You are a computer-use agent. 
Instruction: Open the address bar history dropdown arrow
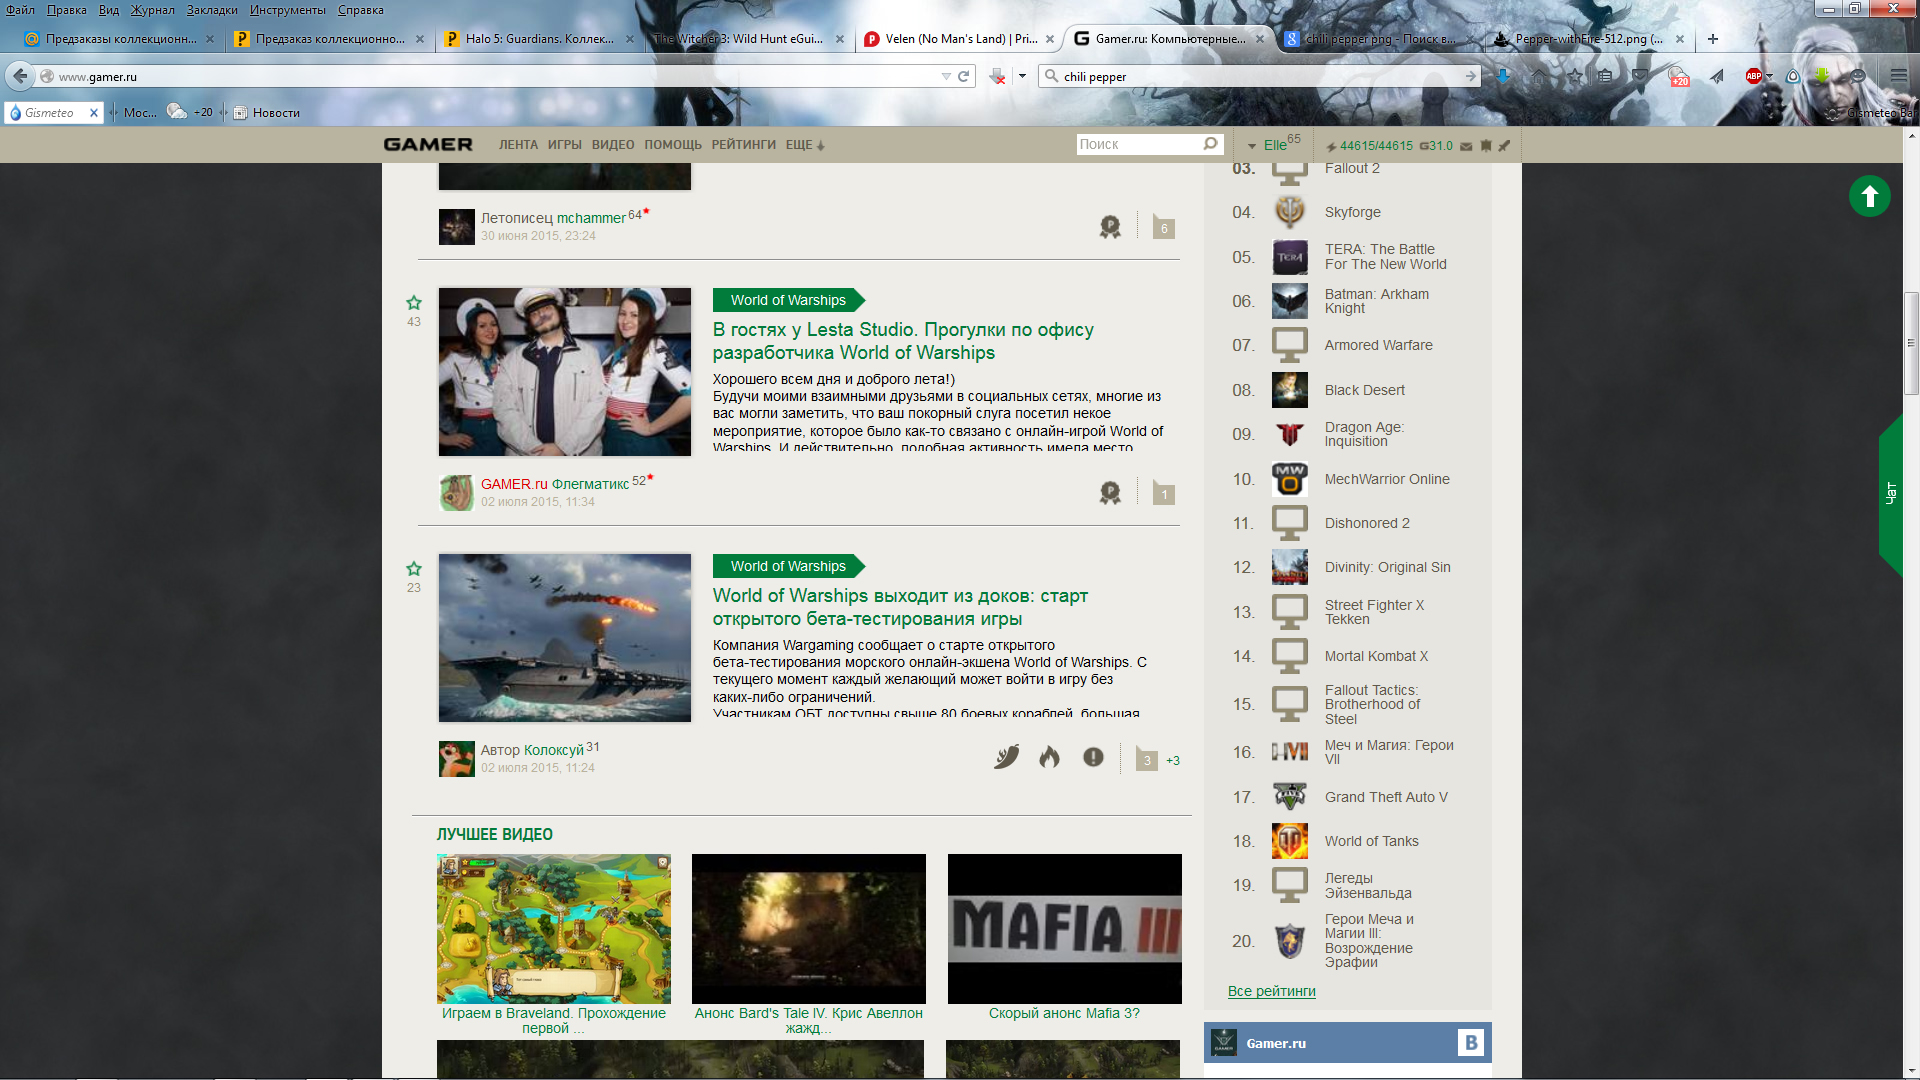[946, 76]
